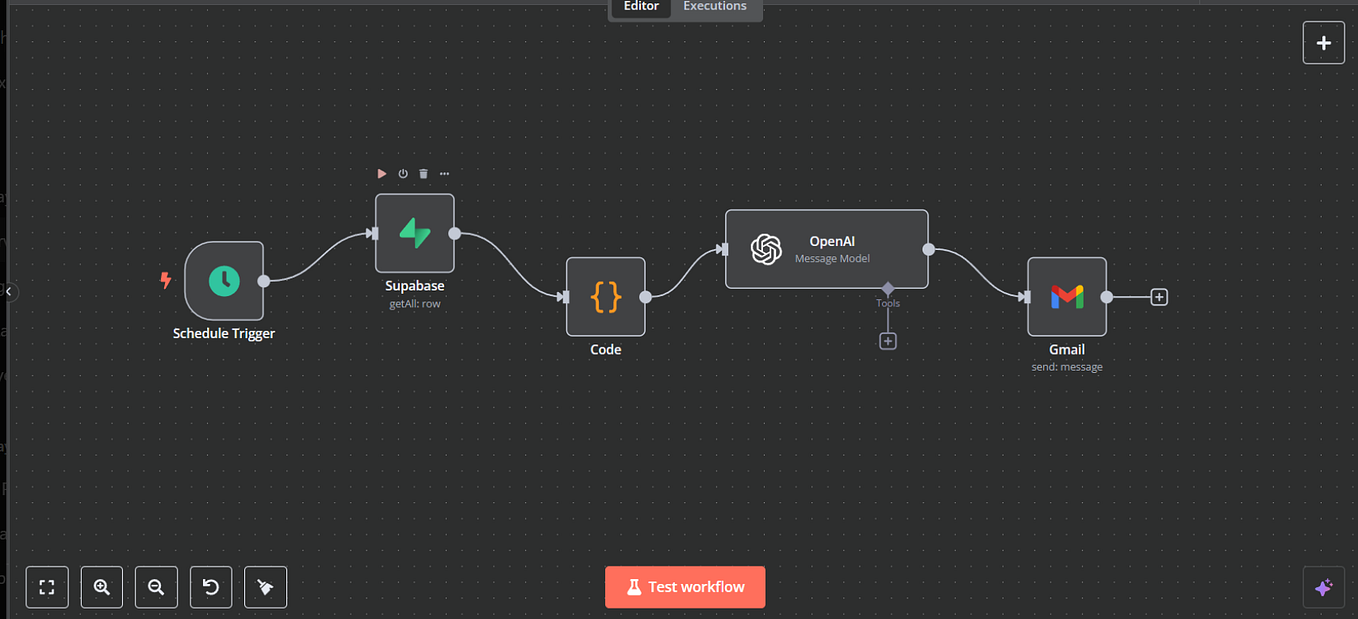Viewport: 1358px width, 619px height.
Task: Add a Tool to the OpenAI node
Action: pos(887,341)
